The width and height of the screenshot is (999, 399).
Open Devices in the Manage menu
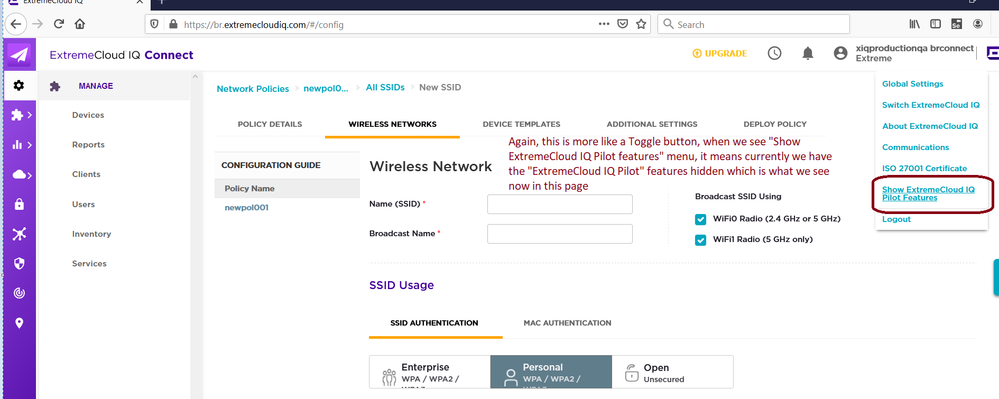coord(88,115)
